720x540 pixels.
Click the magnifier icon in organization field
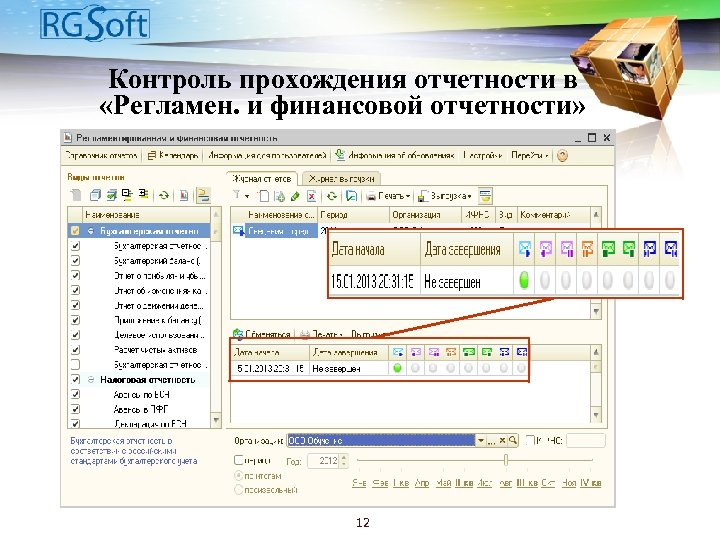pos(512,440)
